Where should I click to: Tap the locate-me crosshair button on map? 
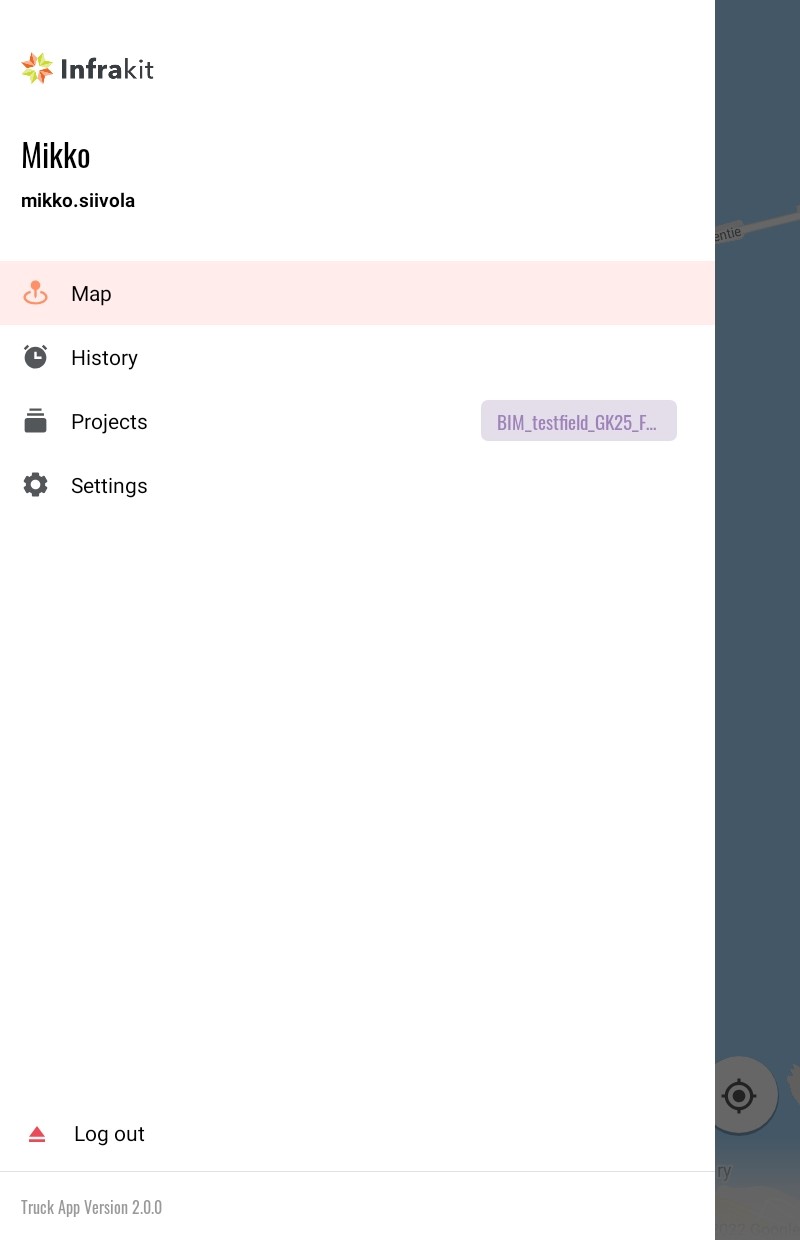point(739,1096)
